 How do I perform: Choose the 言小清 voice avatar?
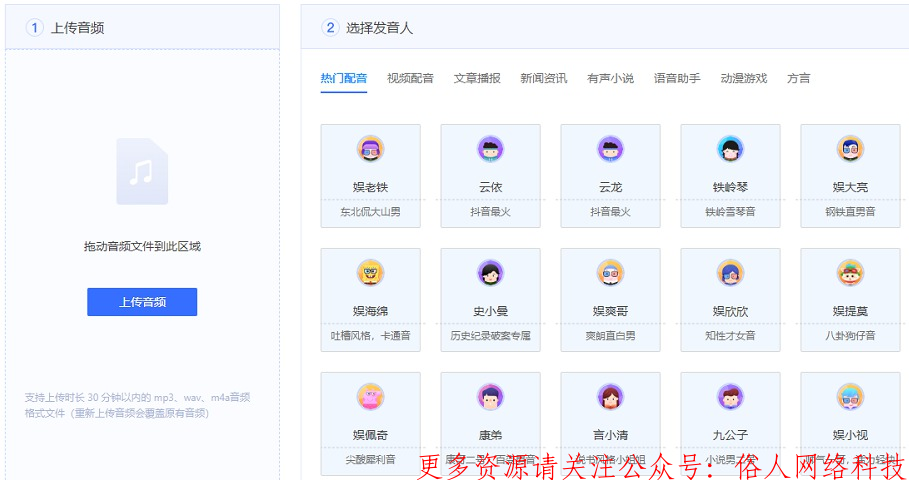click(x=610, y=397)
